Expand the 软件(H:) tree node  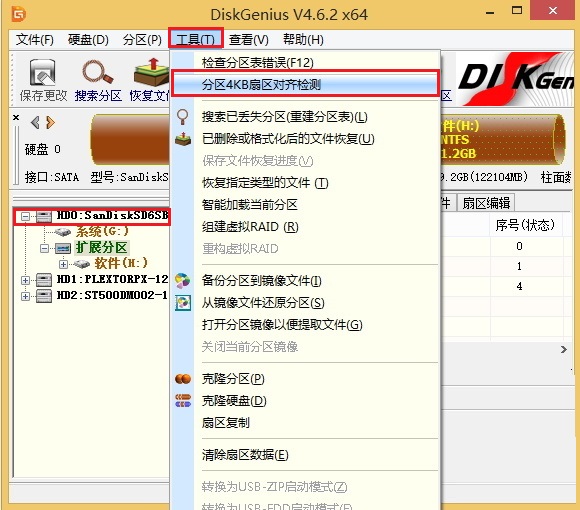[x=63, y=264]
